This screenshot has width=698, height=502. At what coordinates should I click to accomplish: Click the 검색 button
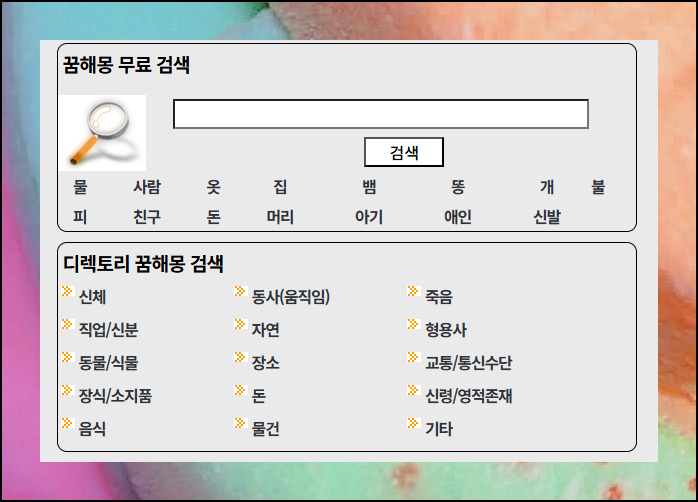[x=404, y=152]
